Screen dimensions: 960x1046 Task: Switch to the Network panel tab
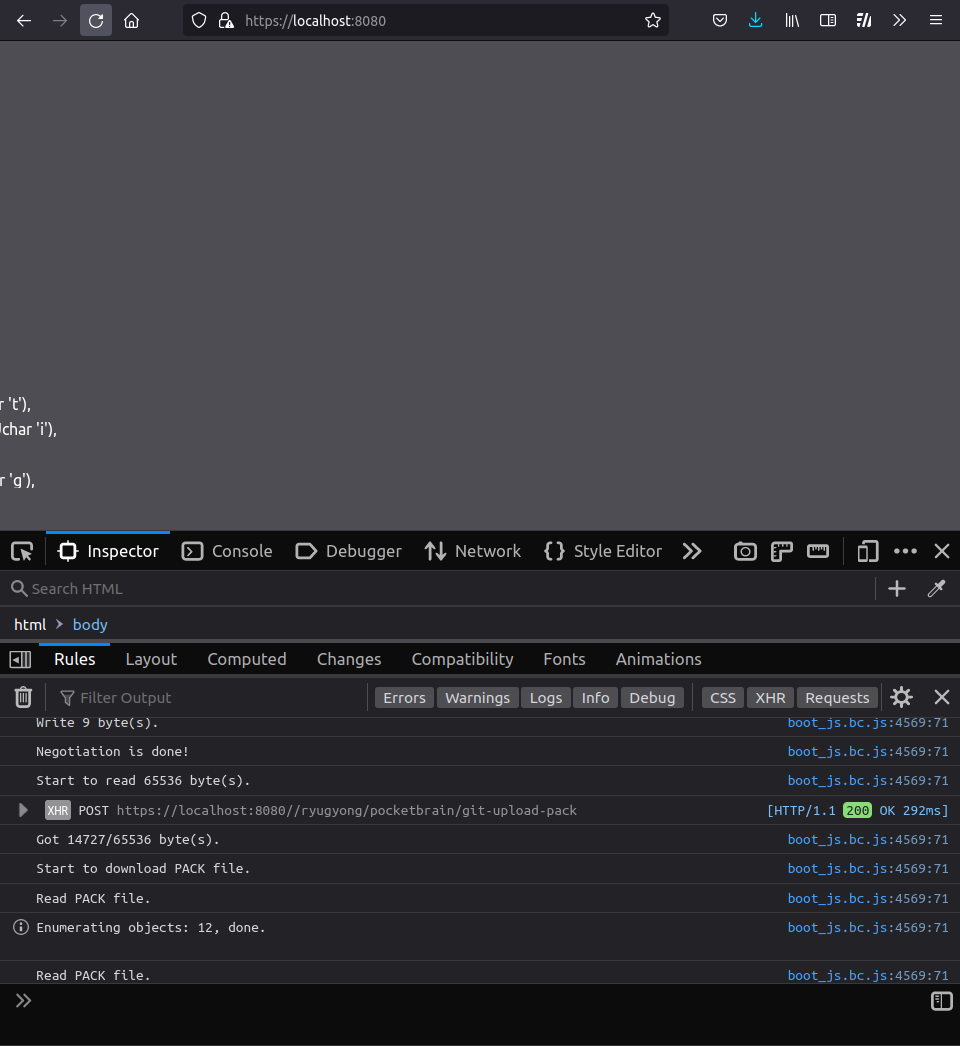pyautogui.click(x=472, y=551)
